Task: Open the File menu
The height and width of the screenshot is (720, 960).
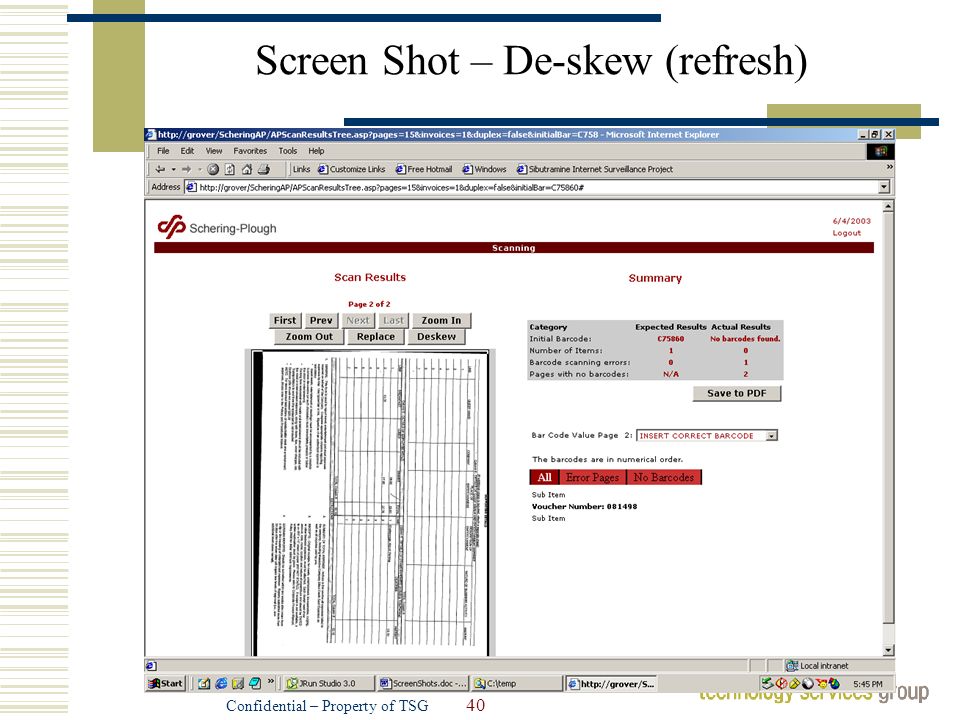Action: [x=163, y=151]
